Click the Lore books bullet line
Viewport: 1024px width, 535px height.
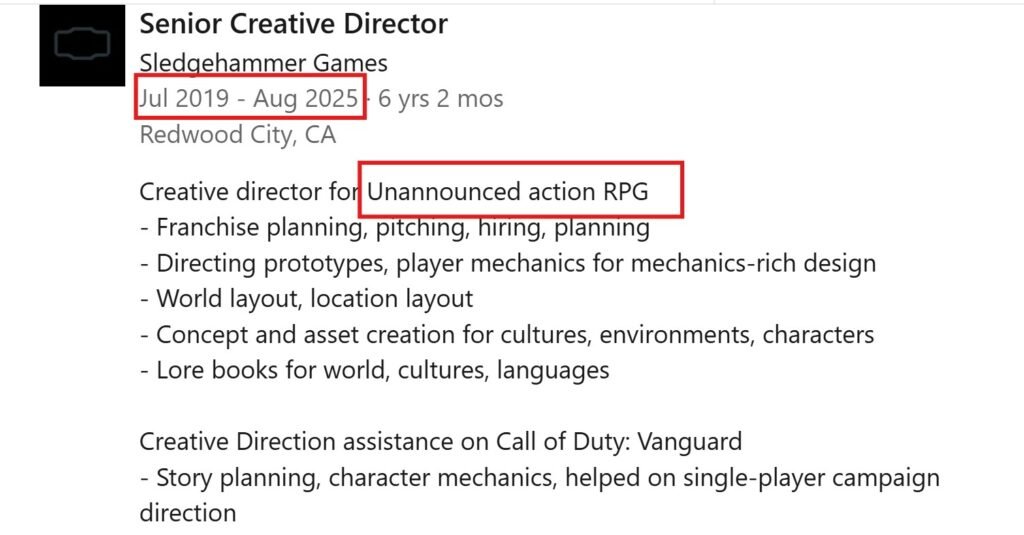374,370
